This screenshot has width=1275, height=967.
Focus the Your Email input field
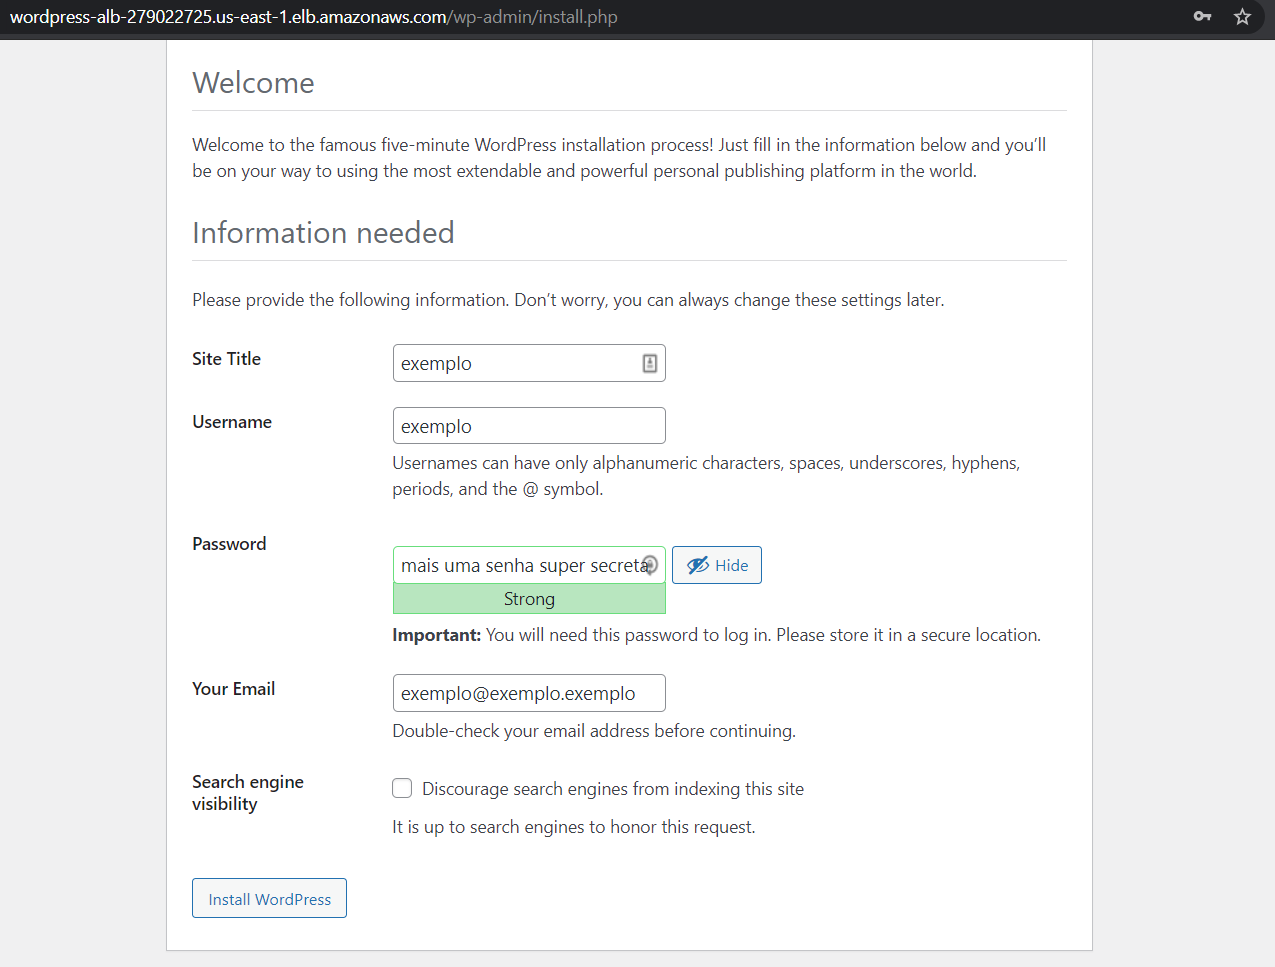click(x=529, y=693)
